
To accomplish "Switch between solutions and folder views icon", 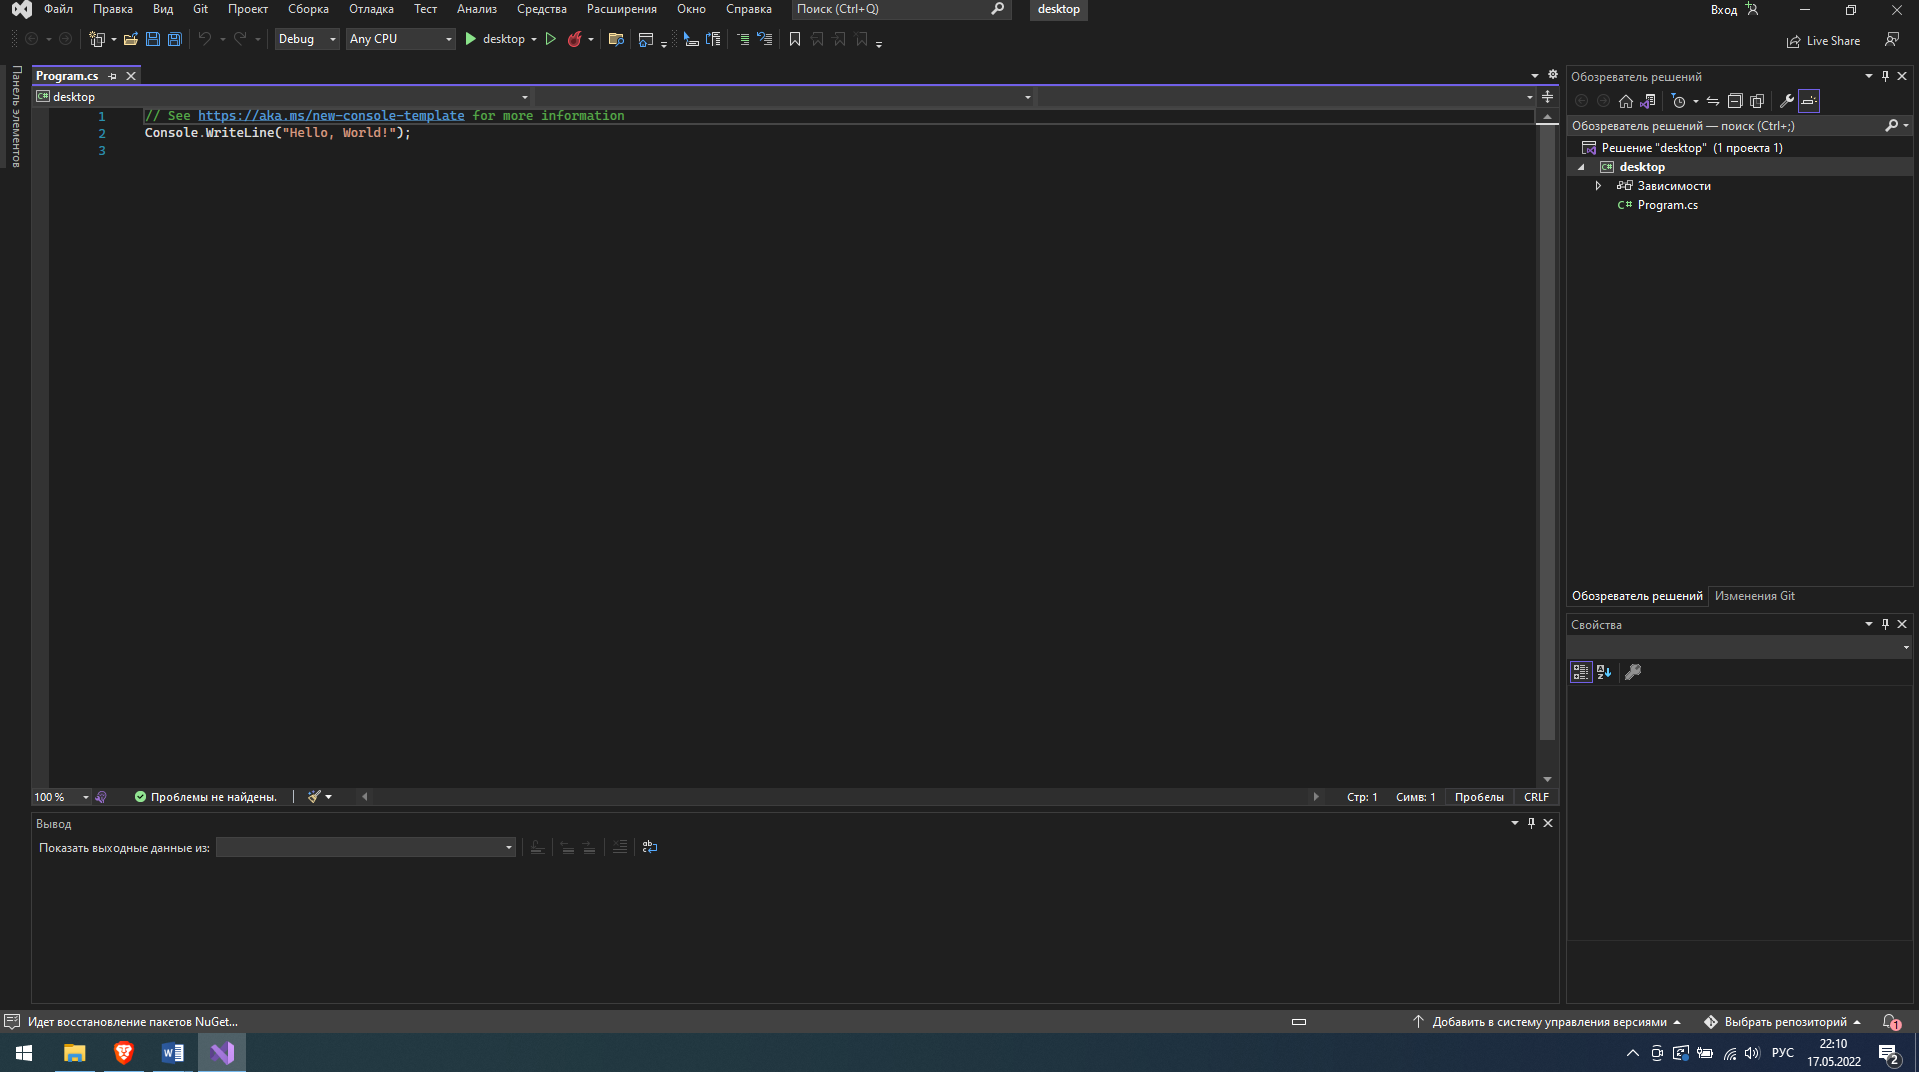I will tap(1648, 101).
